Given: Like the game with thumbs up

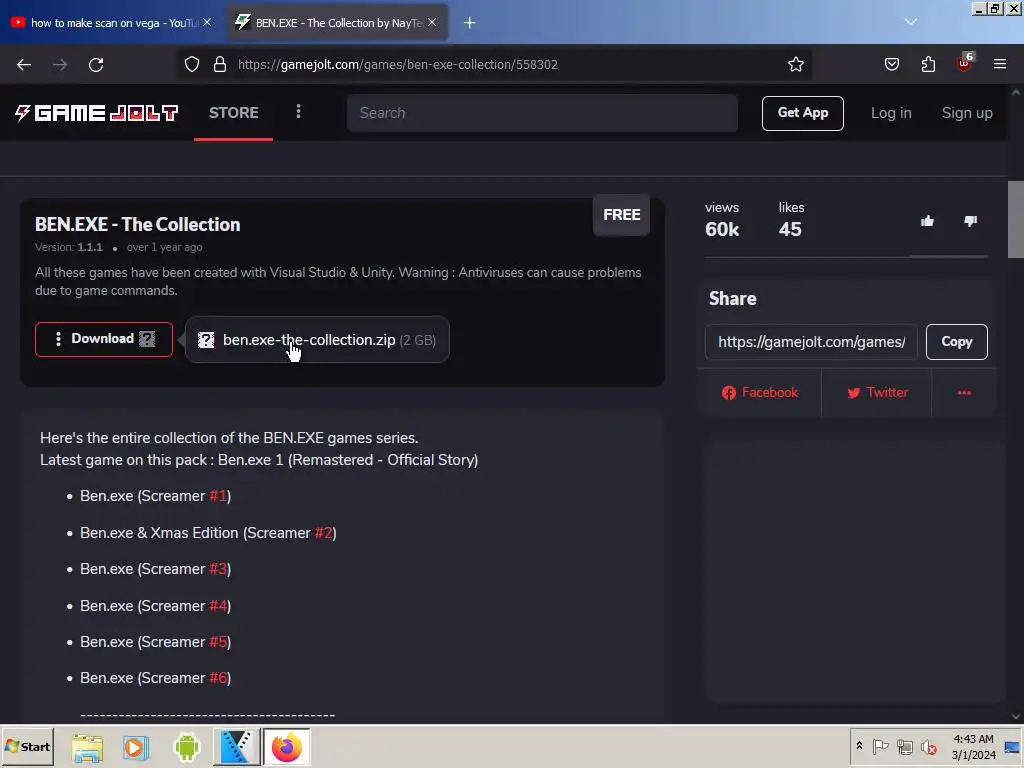Looking at the screenshot, I should pyautogui.click(x=927, y=221).
